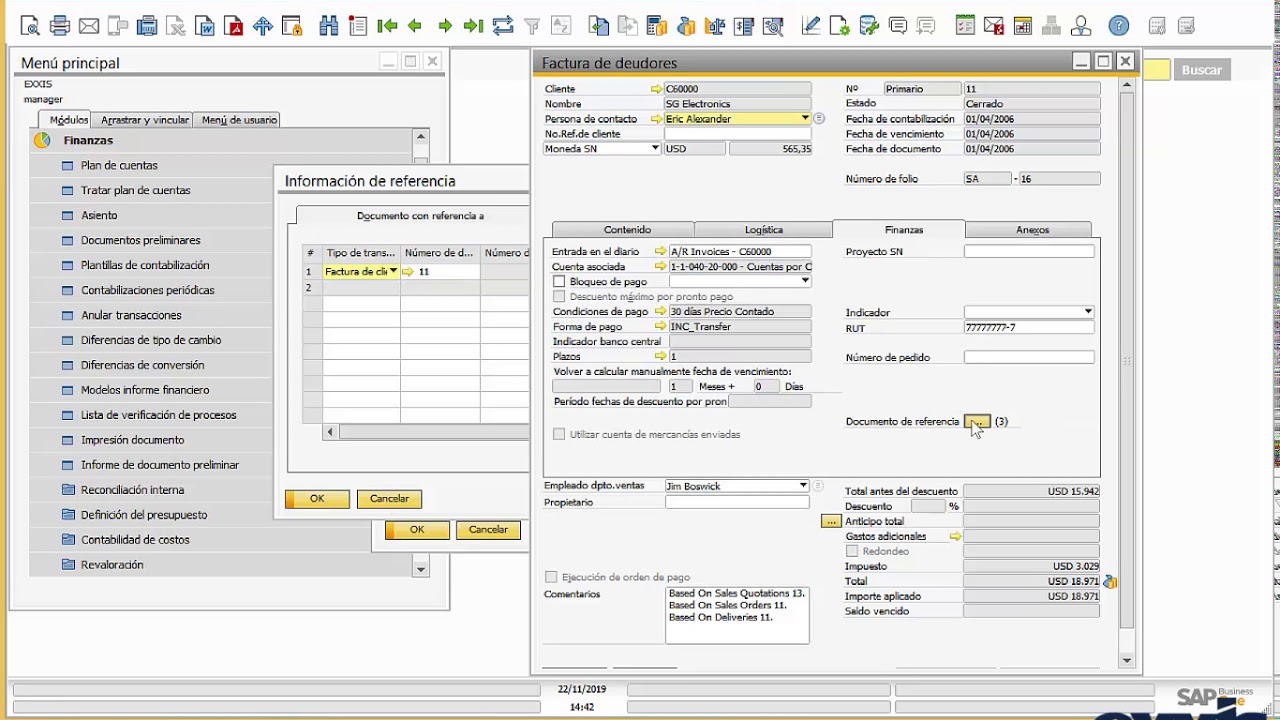
Task: Click the No.Ref.de cliente input field
Action: click(738, 134)
